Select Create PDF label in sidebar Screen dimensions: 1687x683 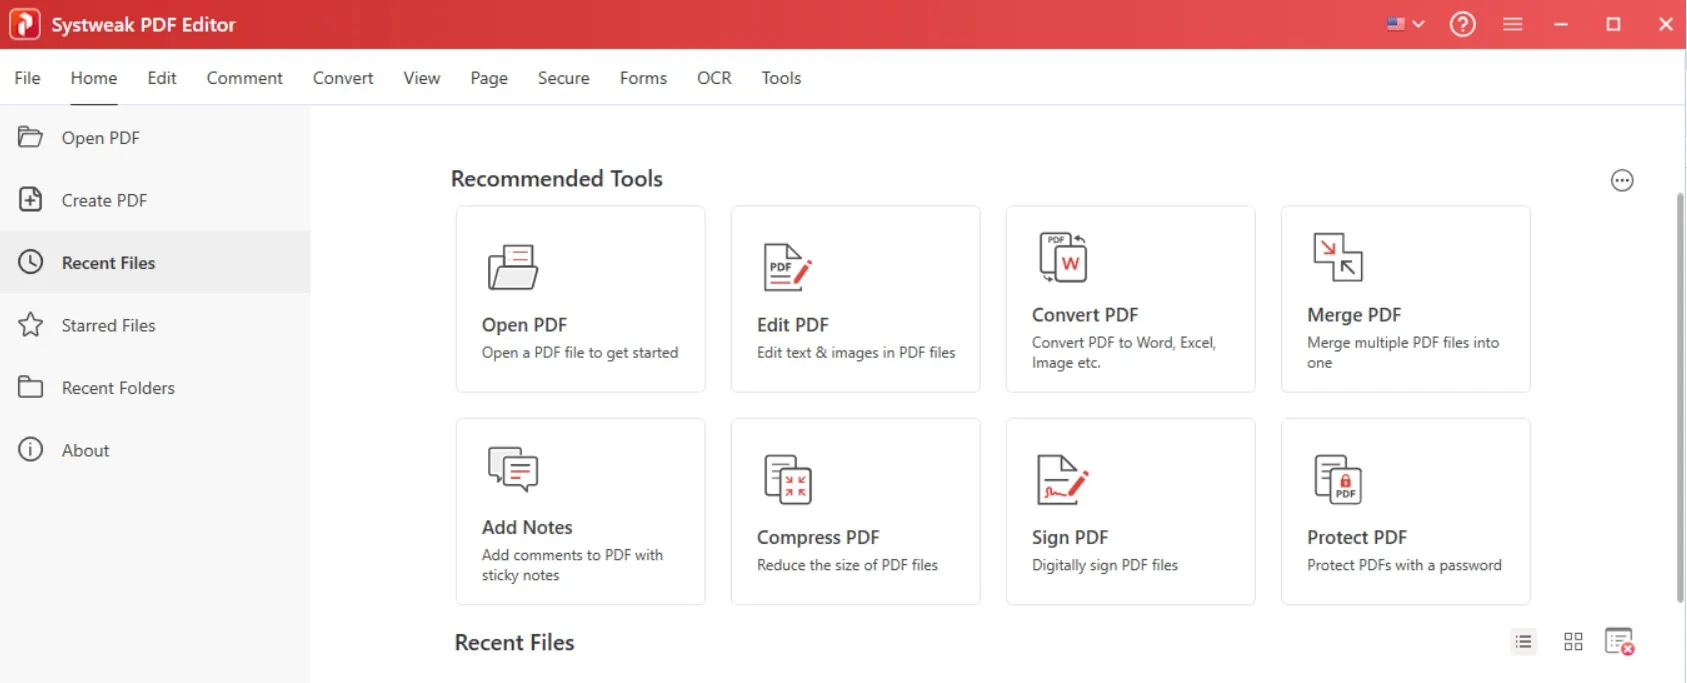(x=104, y=200)
